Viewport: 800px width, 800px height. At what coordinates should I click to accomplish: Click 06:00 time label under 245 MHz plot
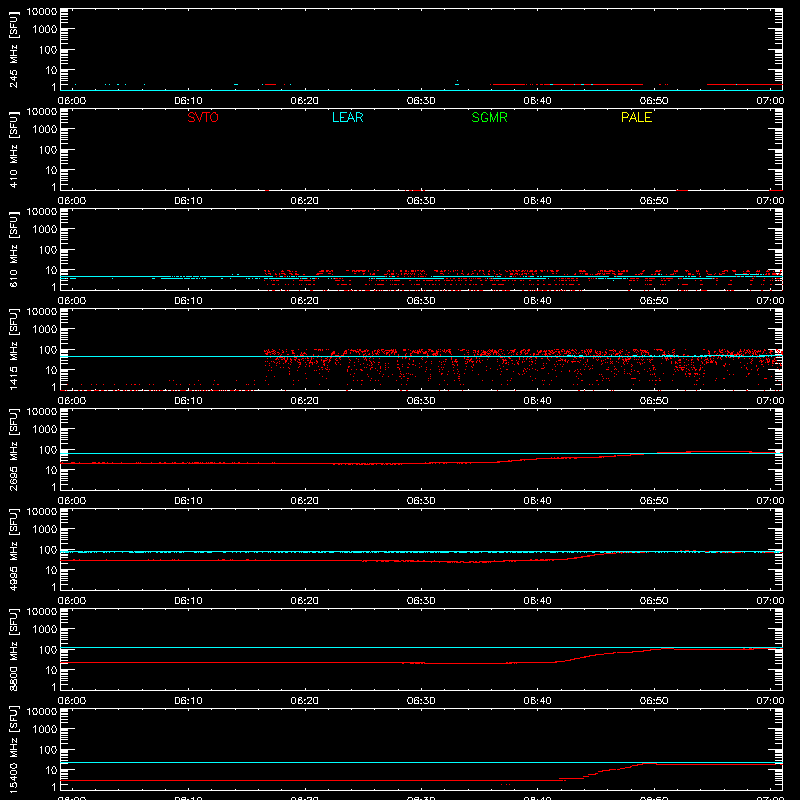(71, 101)
